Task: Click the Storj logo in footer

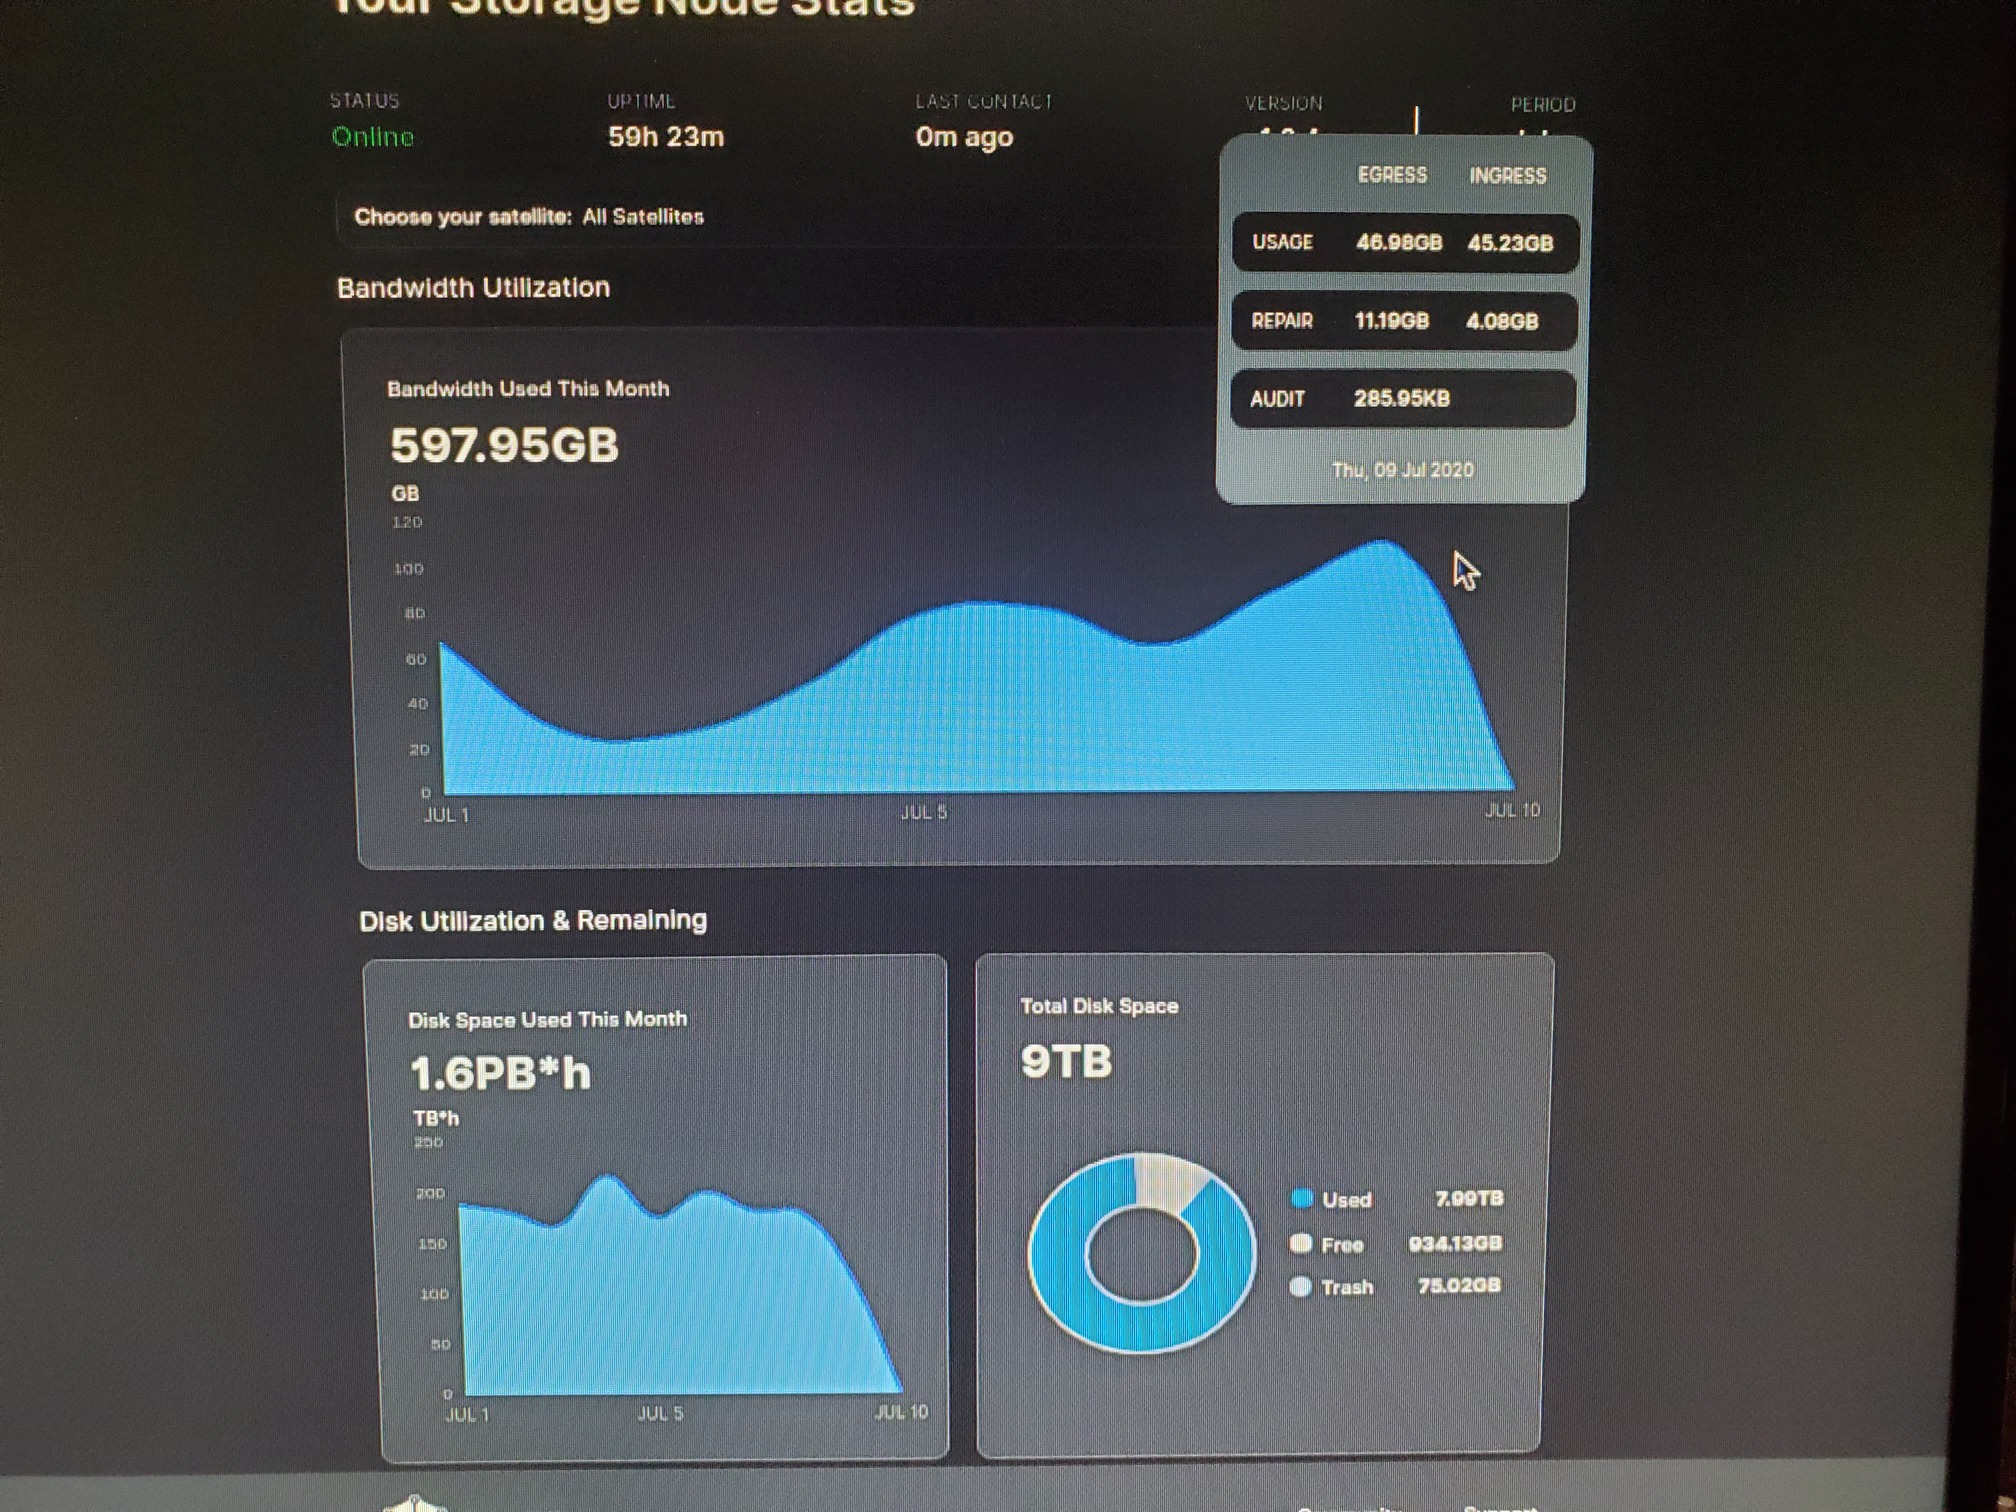Action: pyautogui.click(x=415, y=1503)
